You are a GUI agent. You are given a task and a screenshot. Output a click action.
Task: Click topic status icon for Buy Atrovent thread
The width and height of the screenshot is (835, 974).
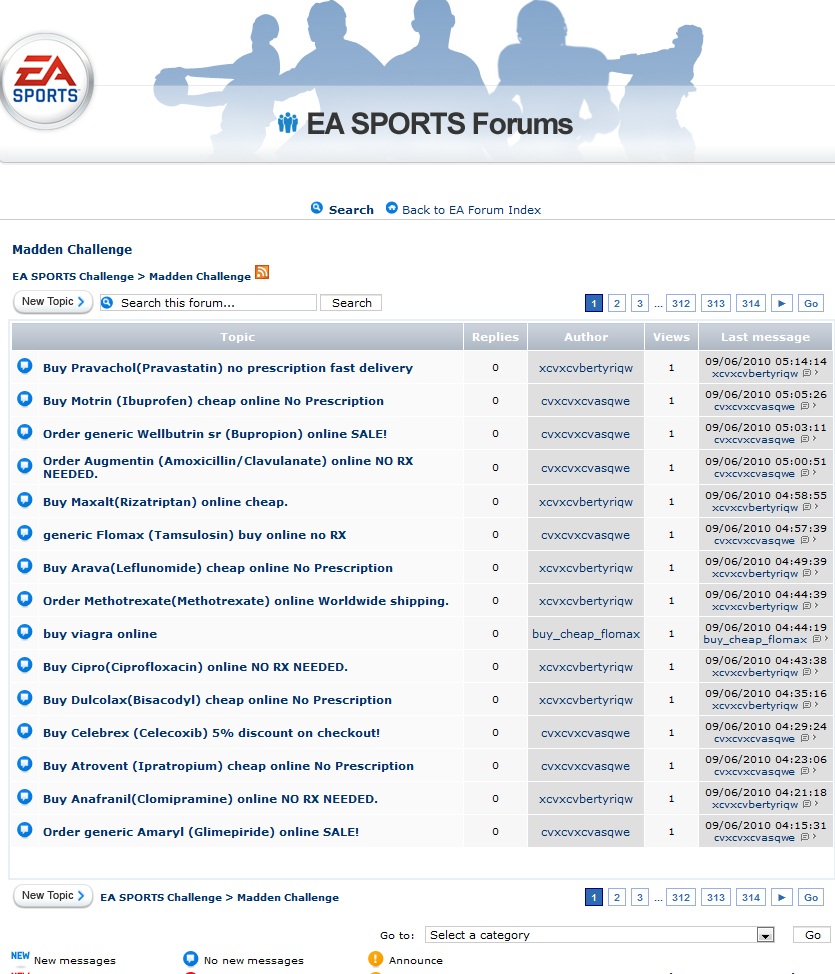(25, 763)
